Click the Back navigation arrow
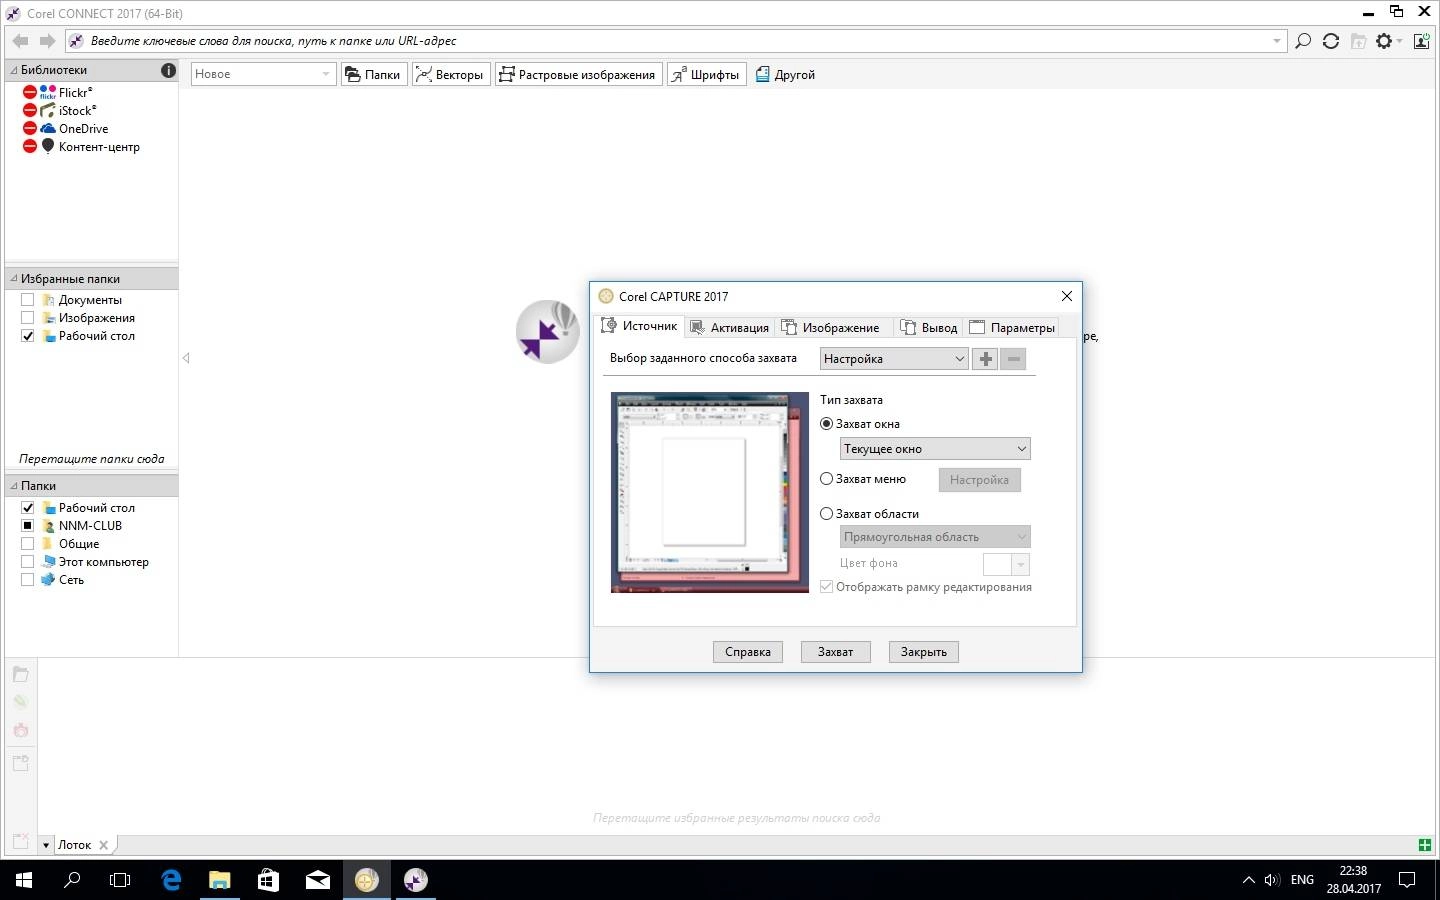Screen dimensions: 1440x900 click(20, 41)
